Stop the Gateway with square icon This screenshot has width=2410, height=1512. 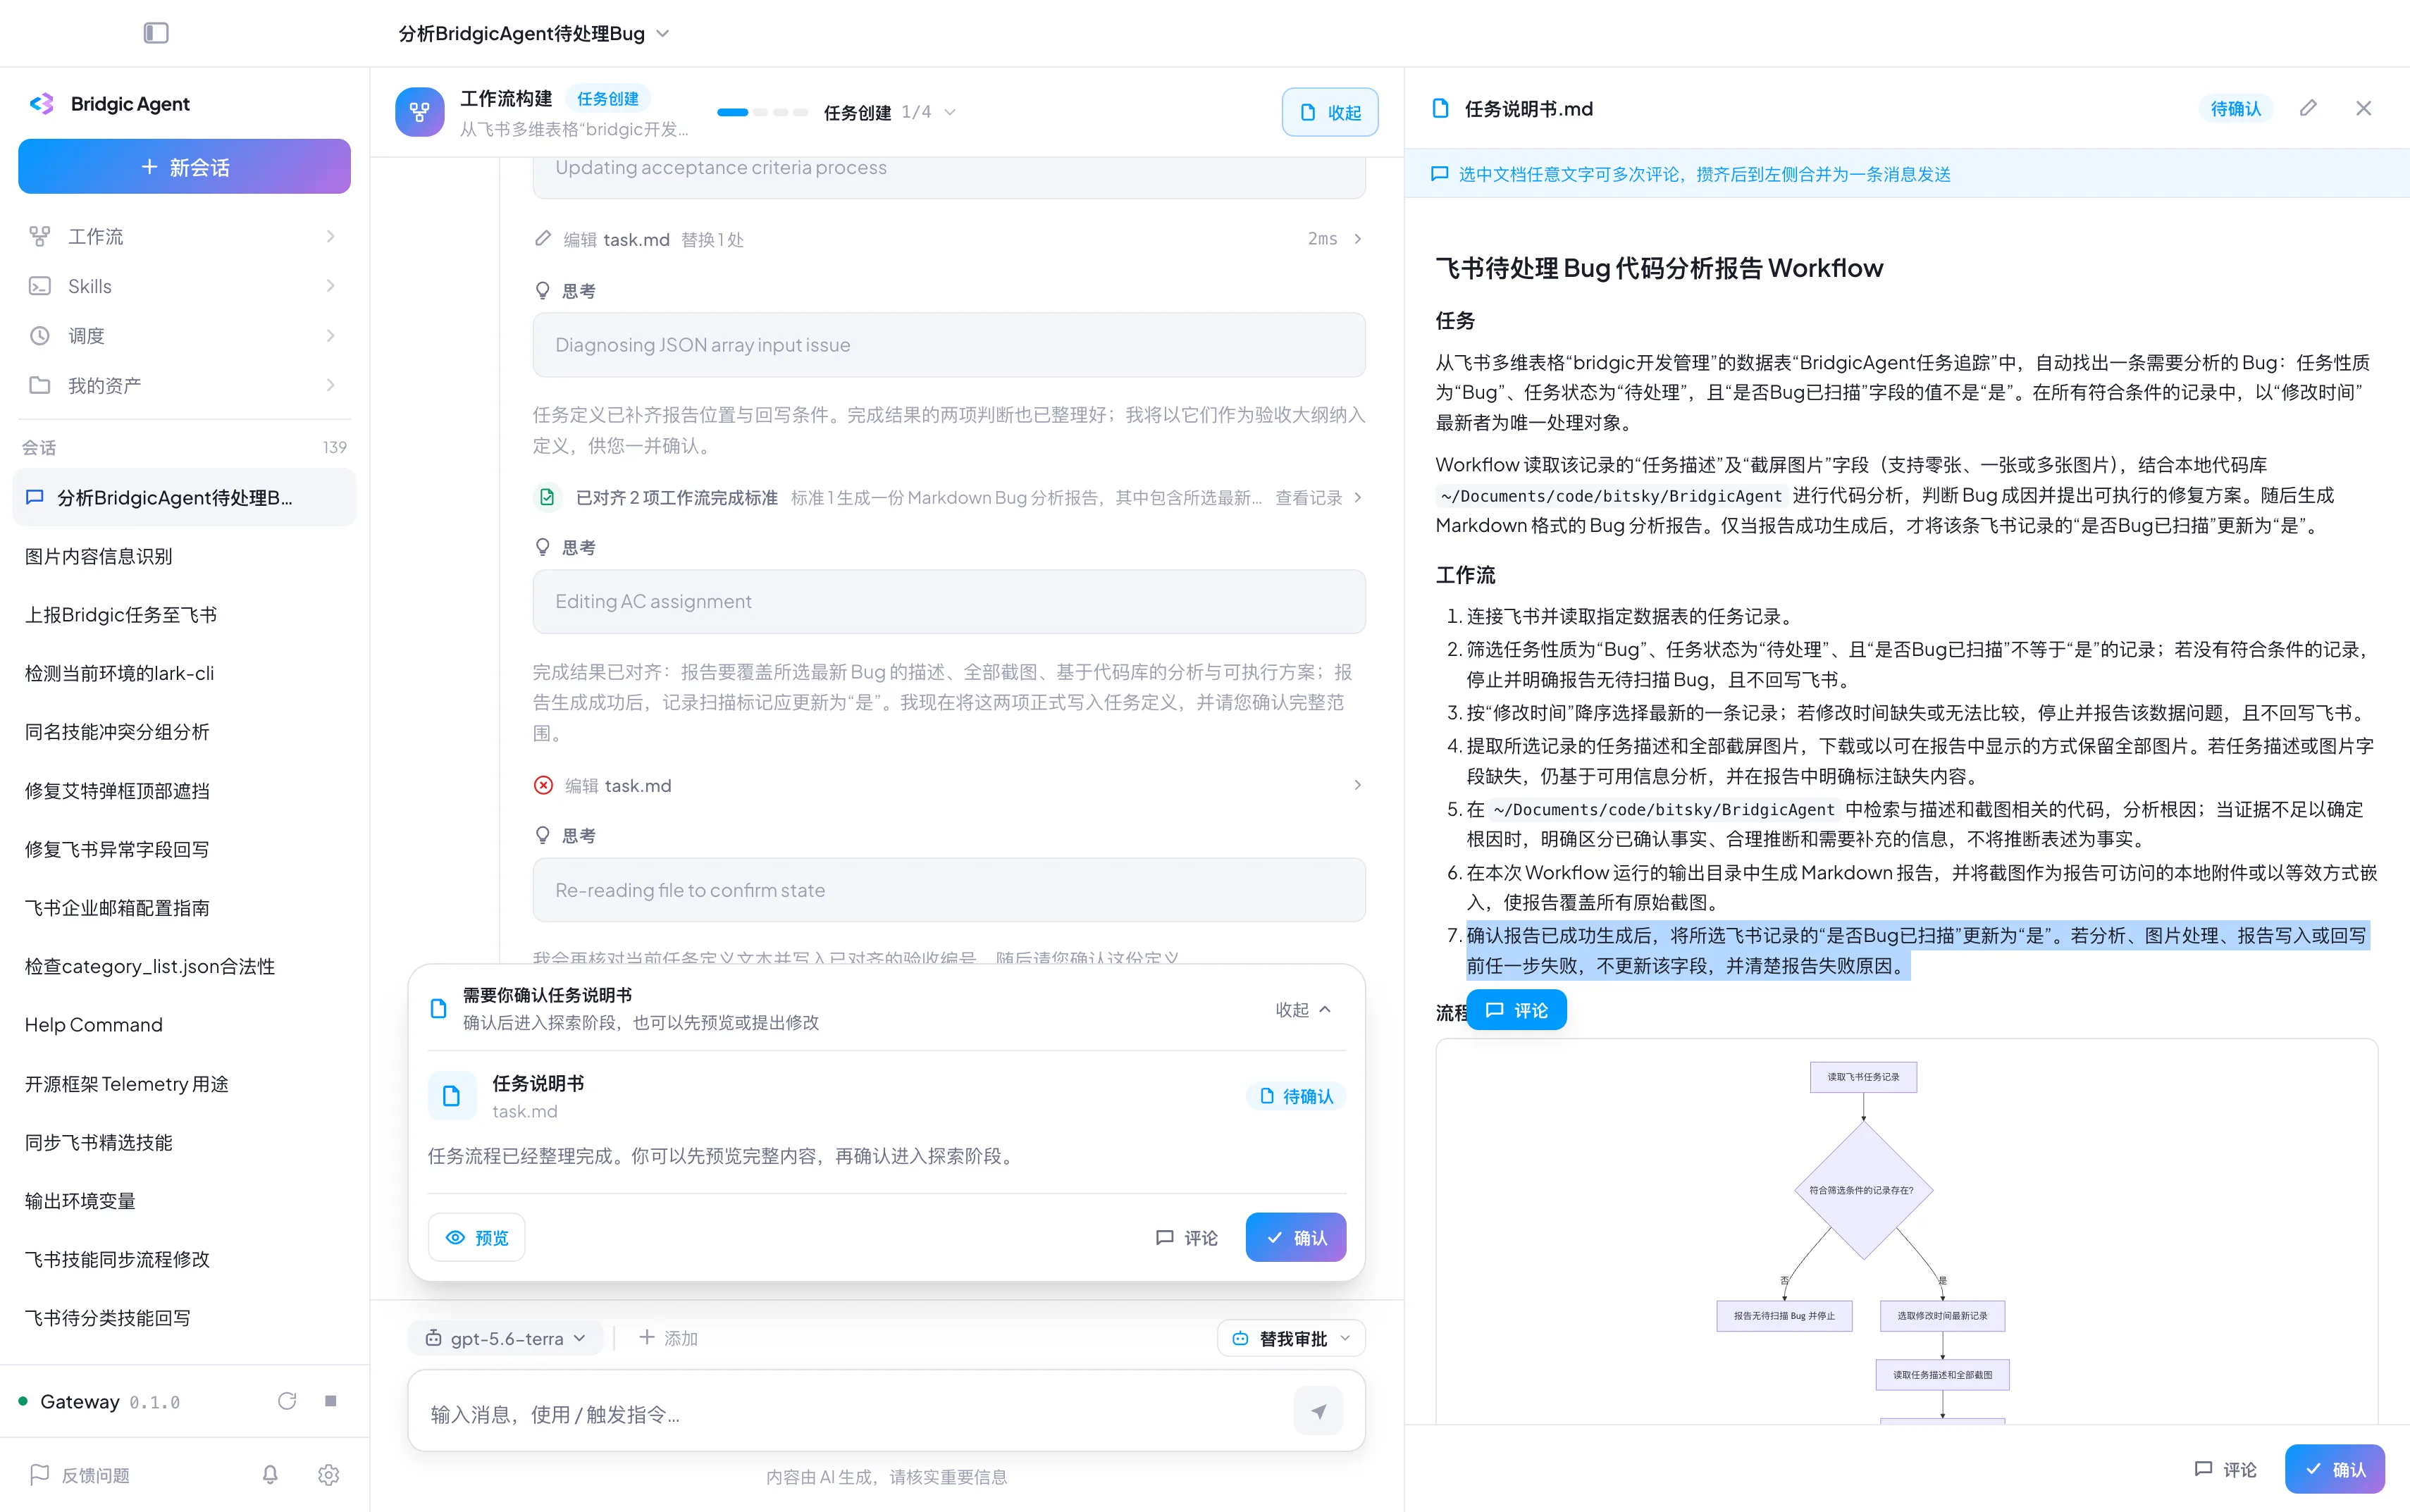(330, 1401)
